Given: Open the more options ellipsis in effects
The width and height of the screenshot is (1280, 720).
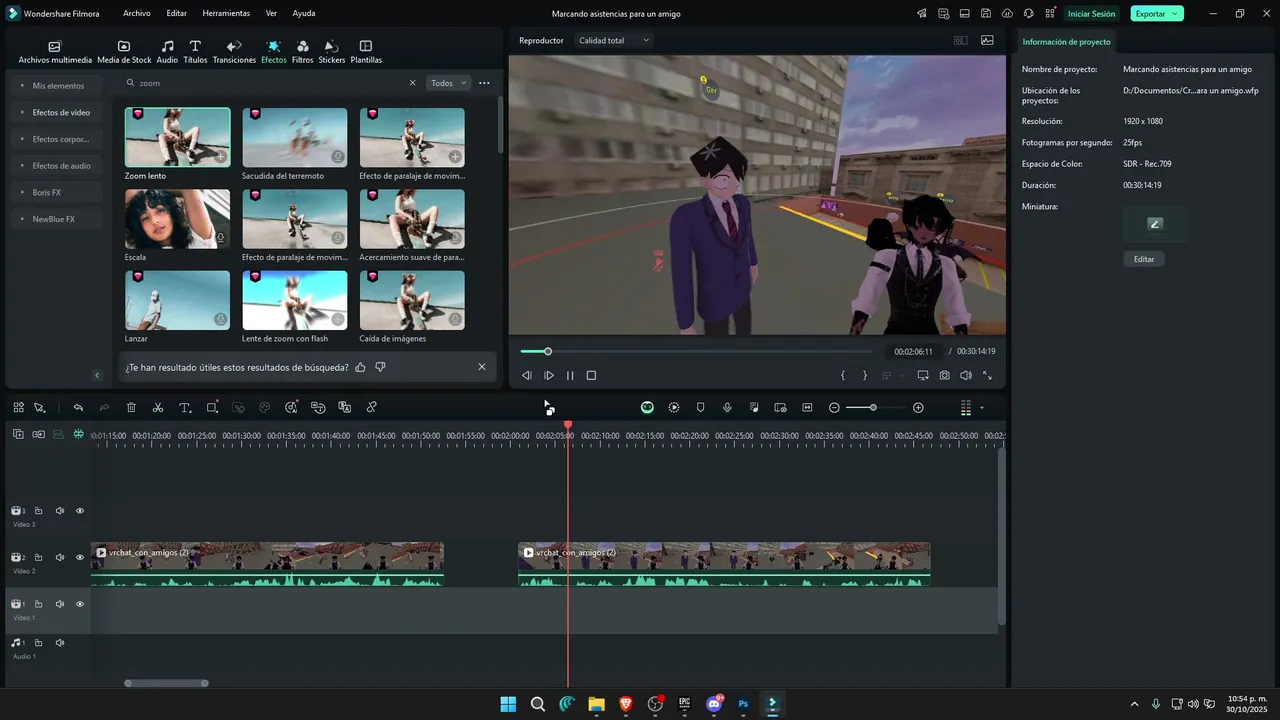Looking at the screenshot, I should (x=485, y=83).
